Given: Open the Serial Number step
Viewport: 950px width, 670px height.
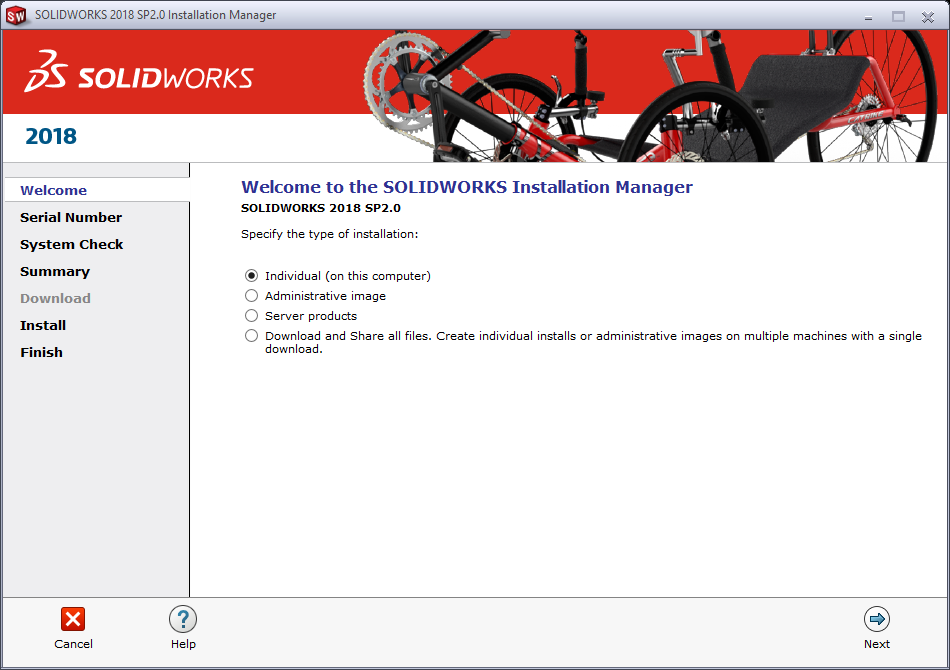Looking at the screenshot, I should (x=71, y=217).
